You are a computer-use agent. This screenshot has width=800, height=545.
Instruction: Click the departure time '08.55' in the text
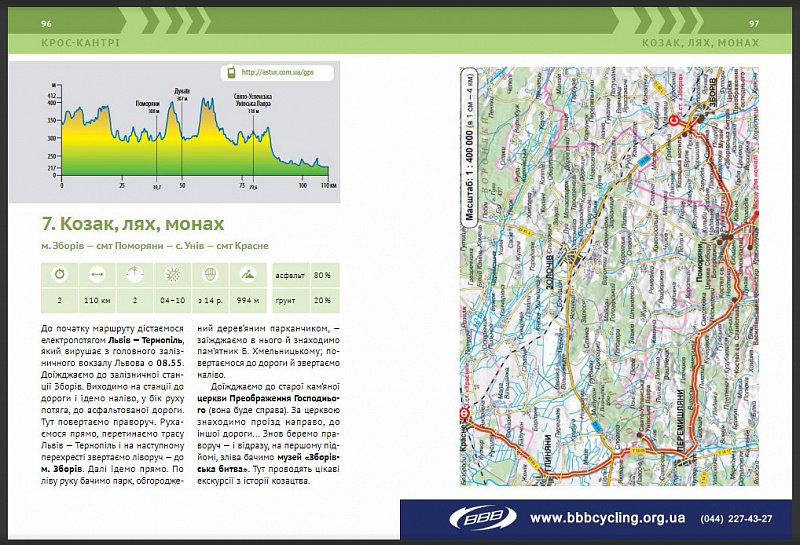coord(170,363)
